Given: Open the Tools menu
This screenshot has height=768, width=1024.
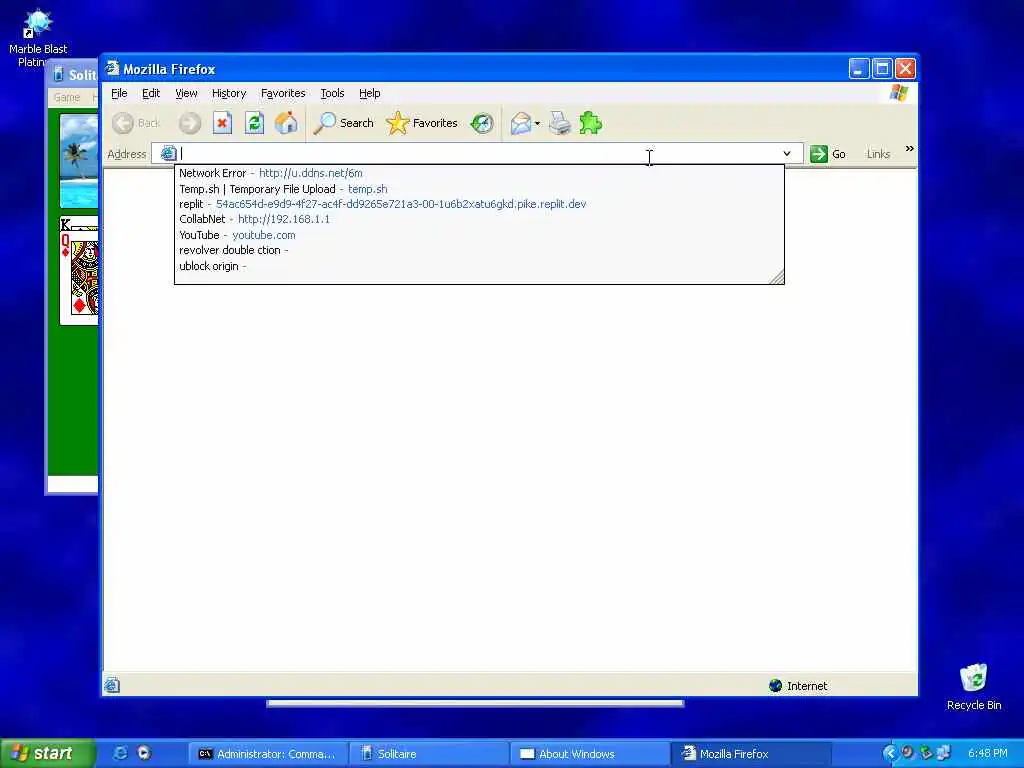Looking at the screenshot, I should tap(332, 93).
